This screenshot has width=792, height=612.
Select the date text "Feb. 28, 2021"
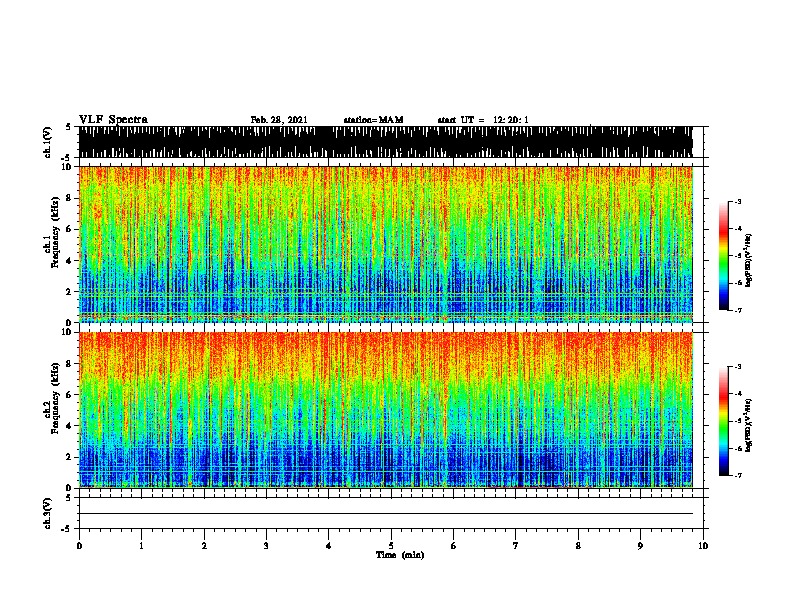279,120
